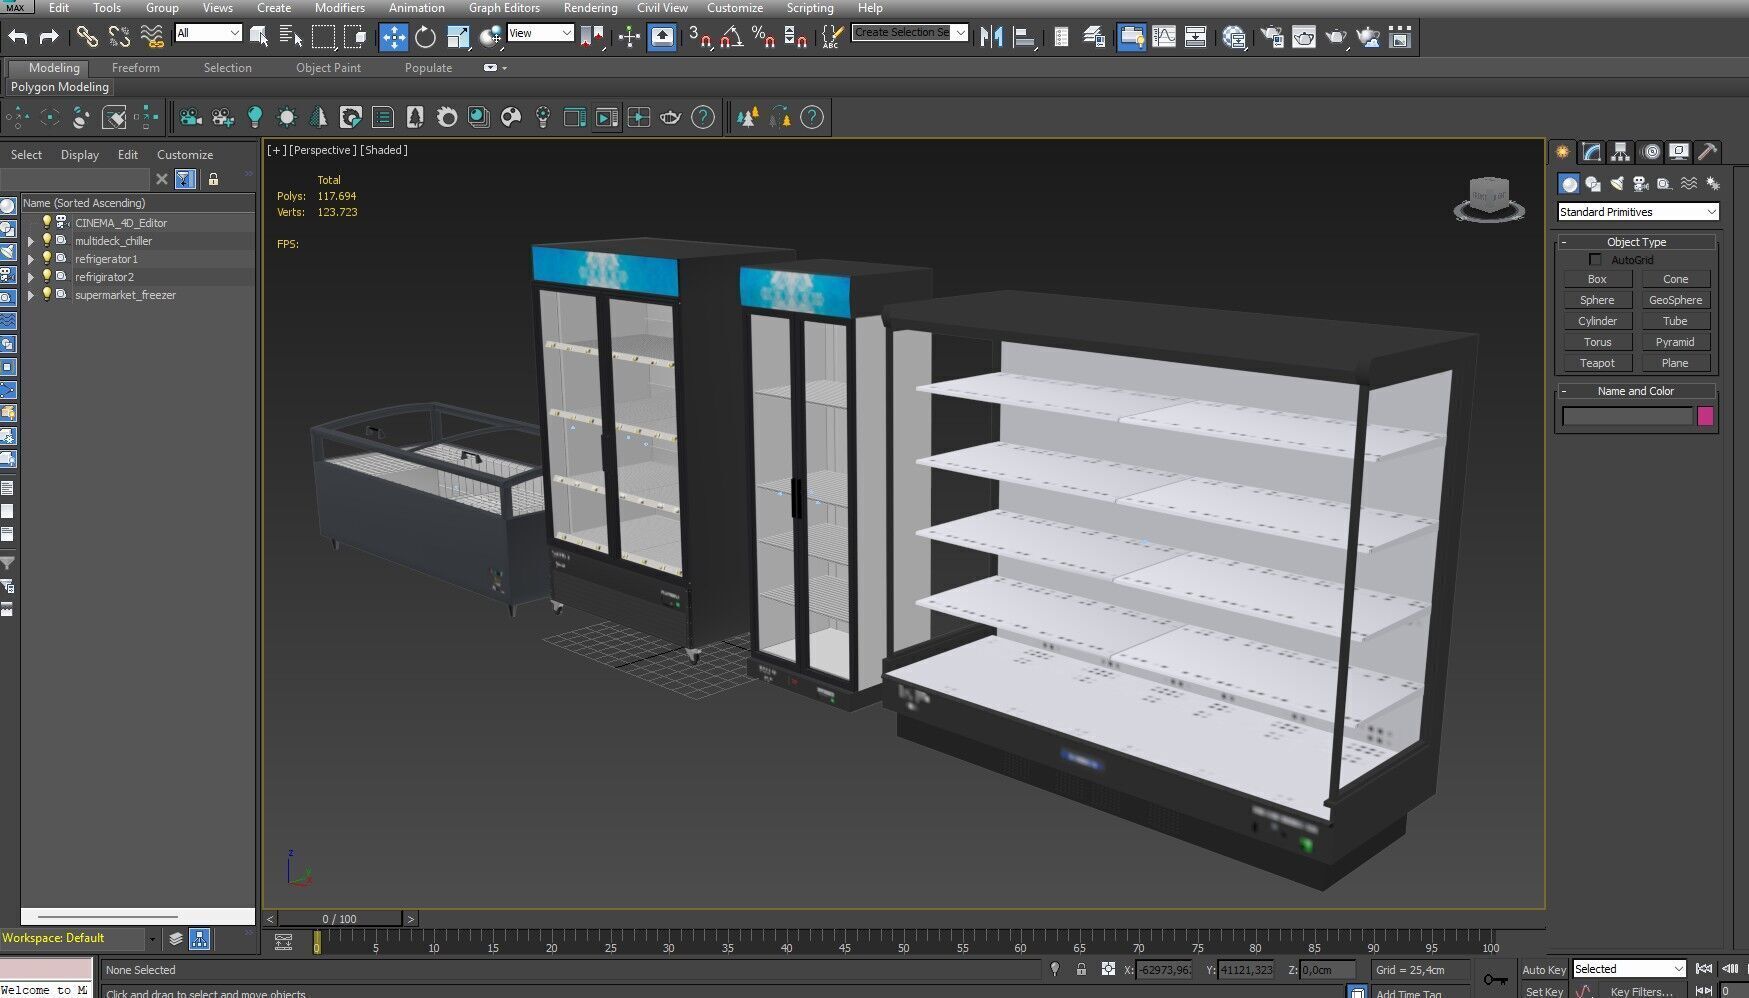Open the Motion command panel tab

click(x=1650, y=152)
